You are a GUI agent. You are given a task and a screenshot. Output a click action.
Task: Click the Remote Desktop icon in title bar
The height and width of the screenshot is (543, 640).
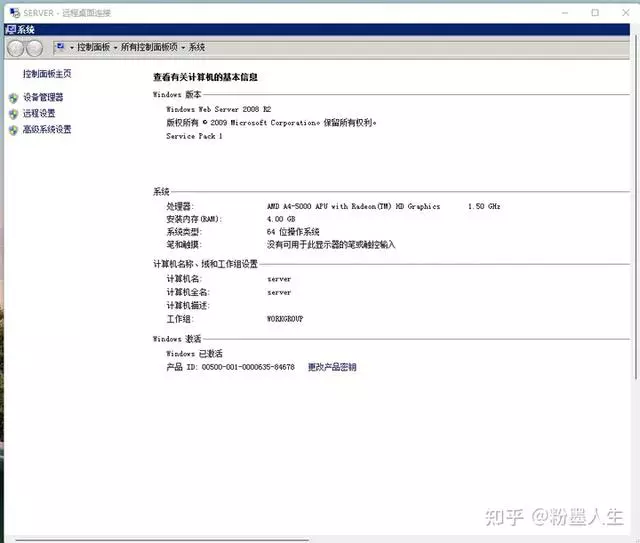click(15, 13)
